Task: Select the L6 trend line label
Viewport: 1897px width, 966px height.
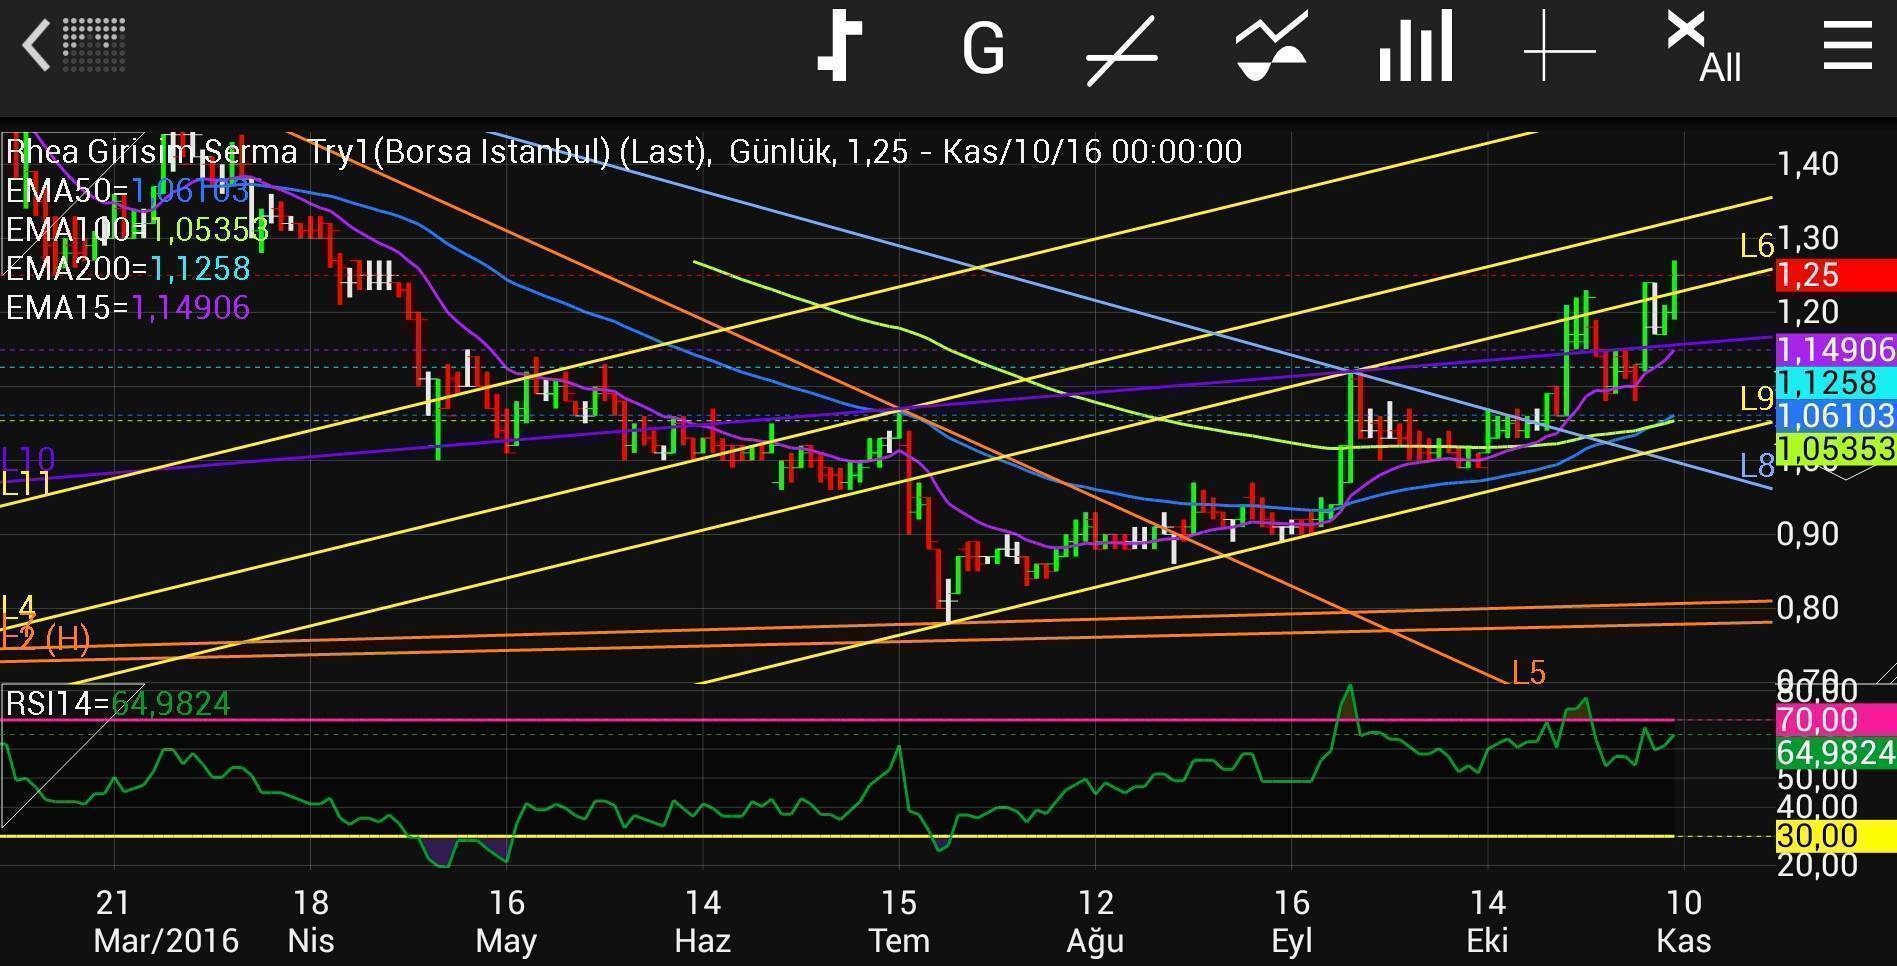Action: point(1756,245)
